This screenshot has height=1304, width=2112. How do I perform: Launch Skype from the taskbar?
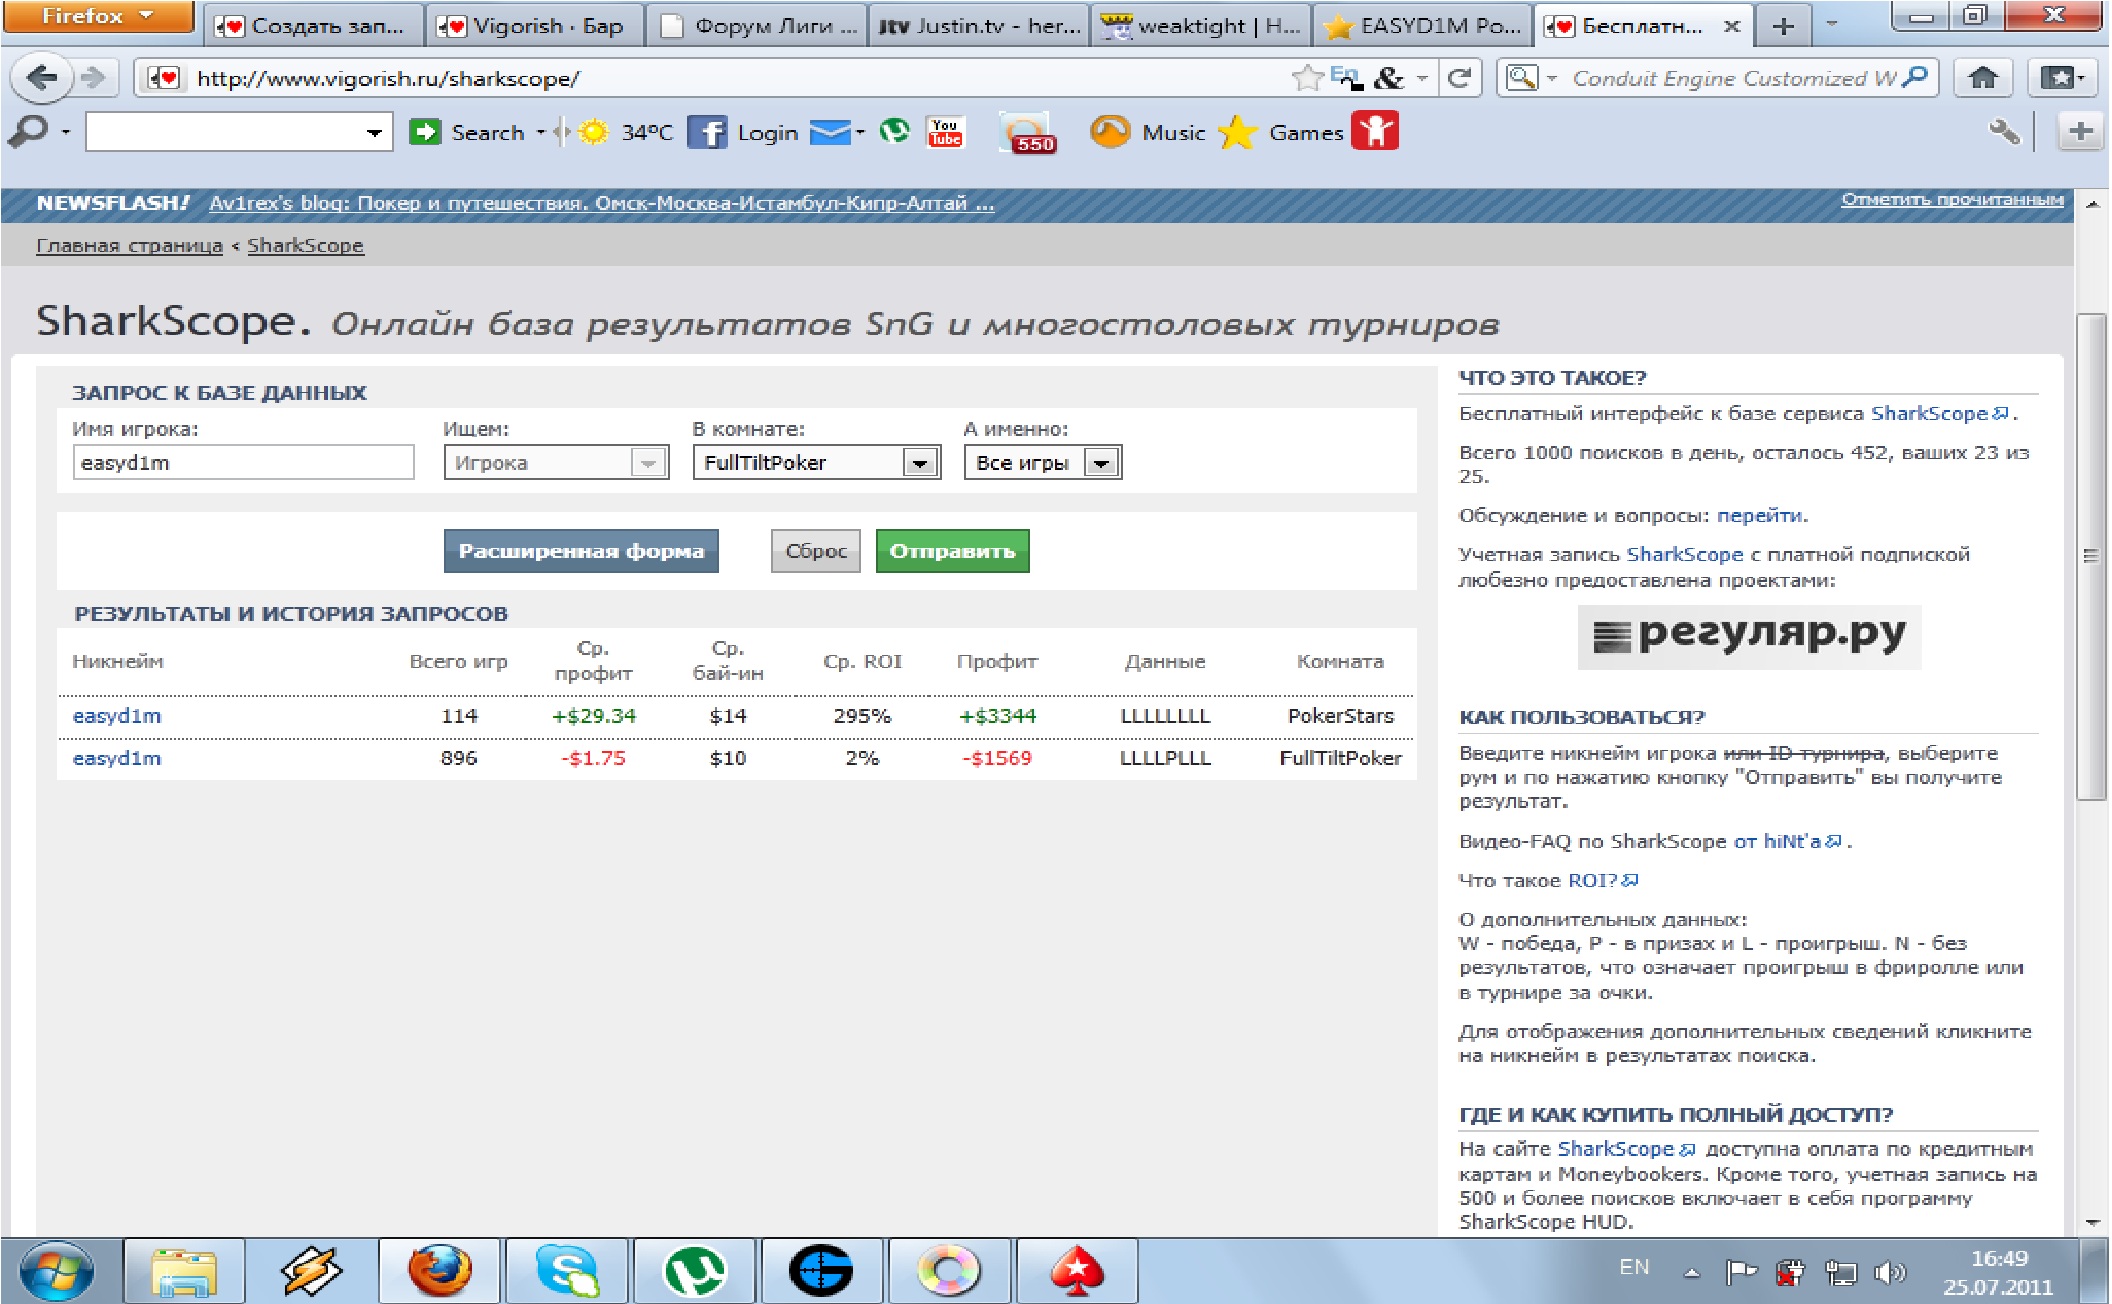click(567, 1271)
